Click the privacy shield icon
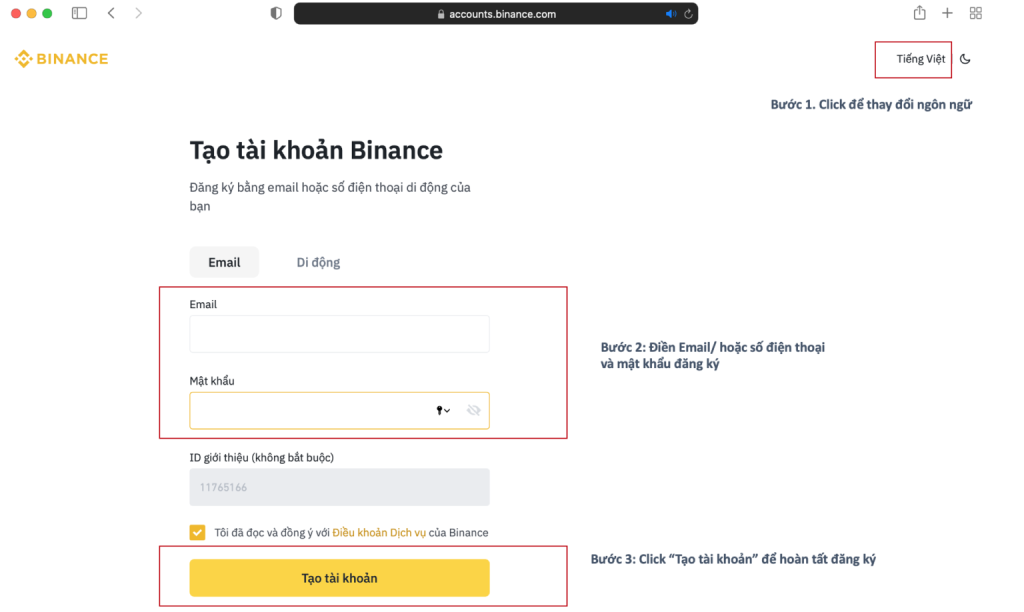Screen dimensions: 1024x612 (277, 14)
